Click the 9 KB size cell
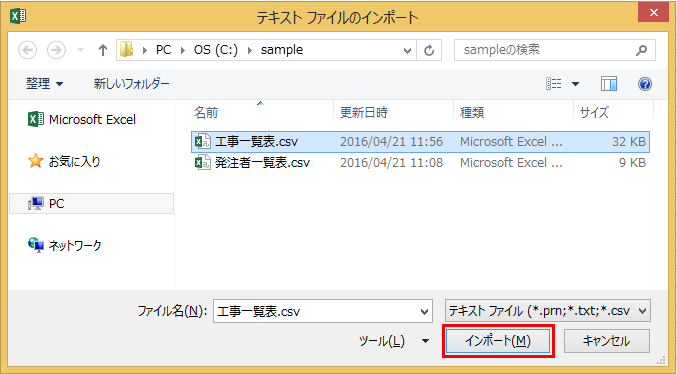Viewport: 677px width, 374px height. click(x=632, y=163)
